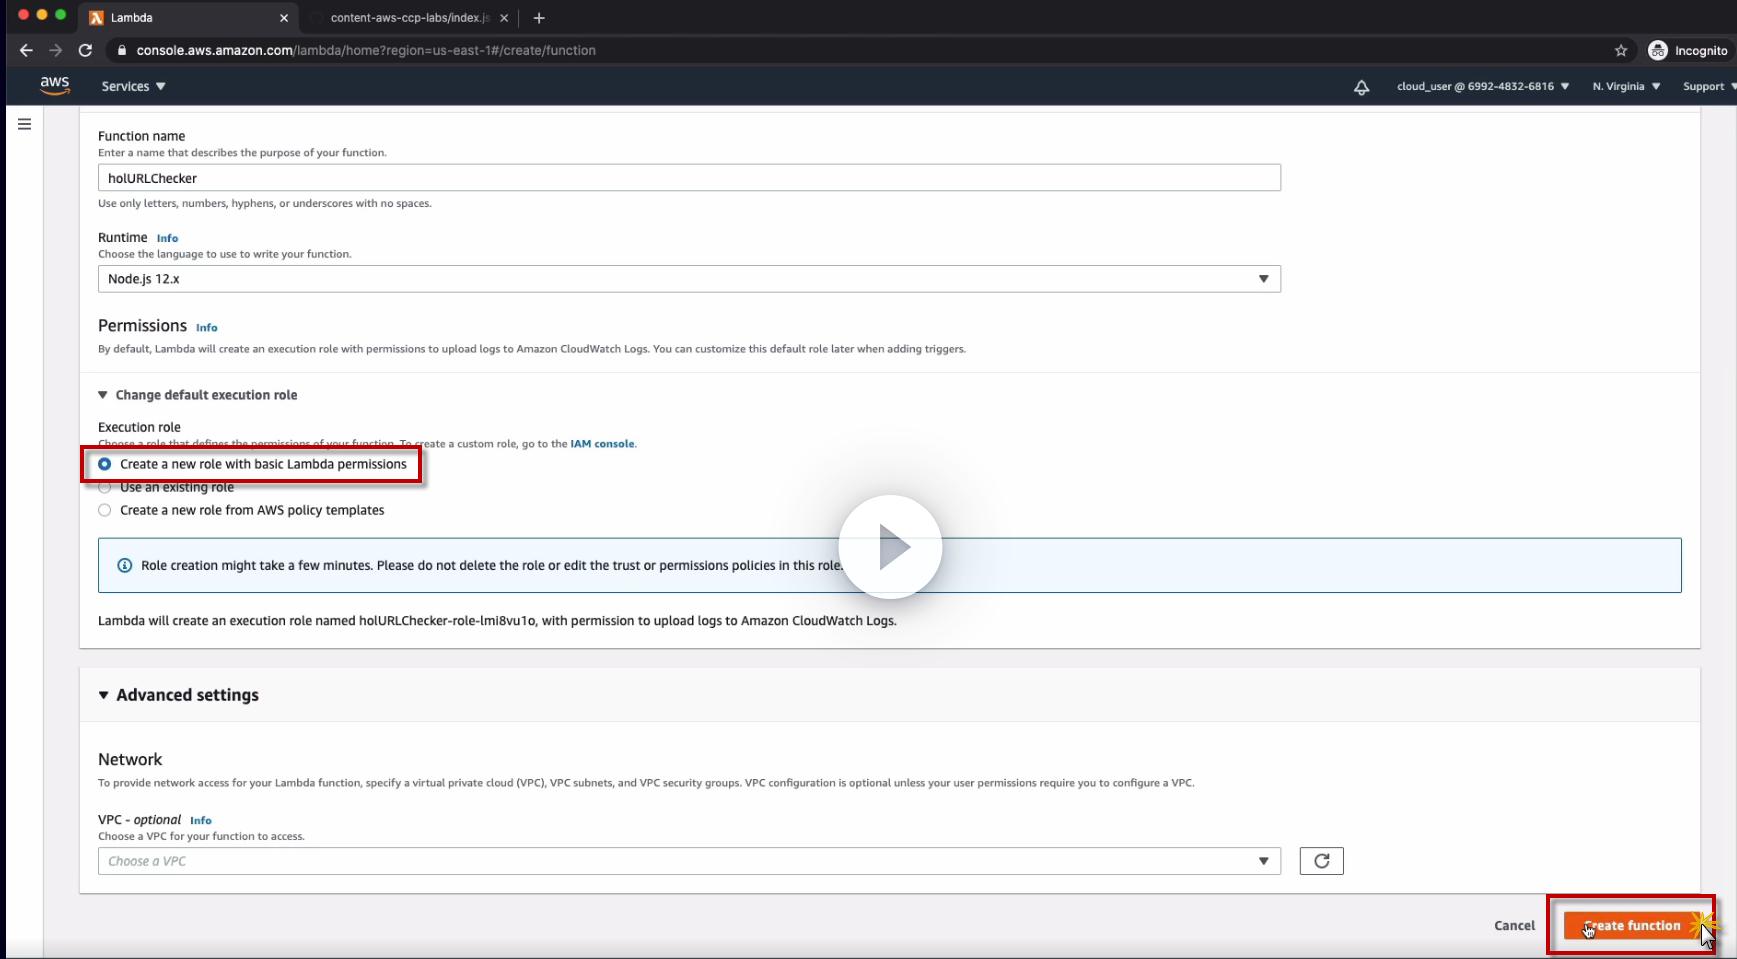Open the IAM console link

click(x=602, y=444)
